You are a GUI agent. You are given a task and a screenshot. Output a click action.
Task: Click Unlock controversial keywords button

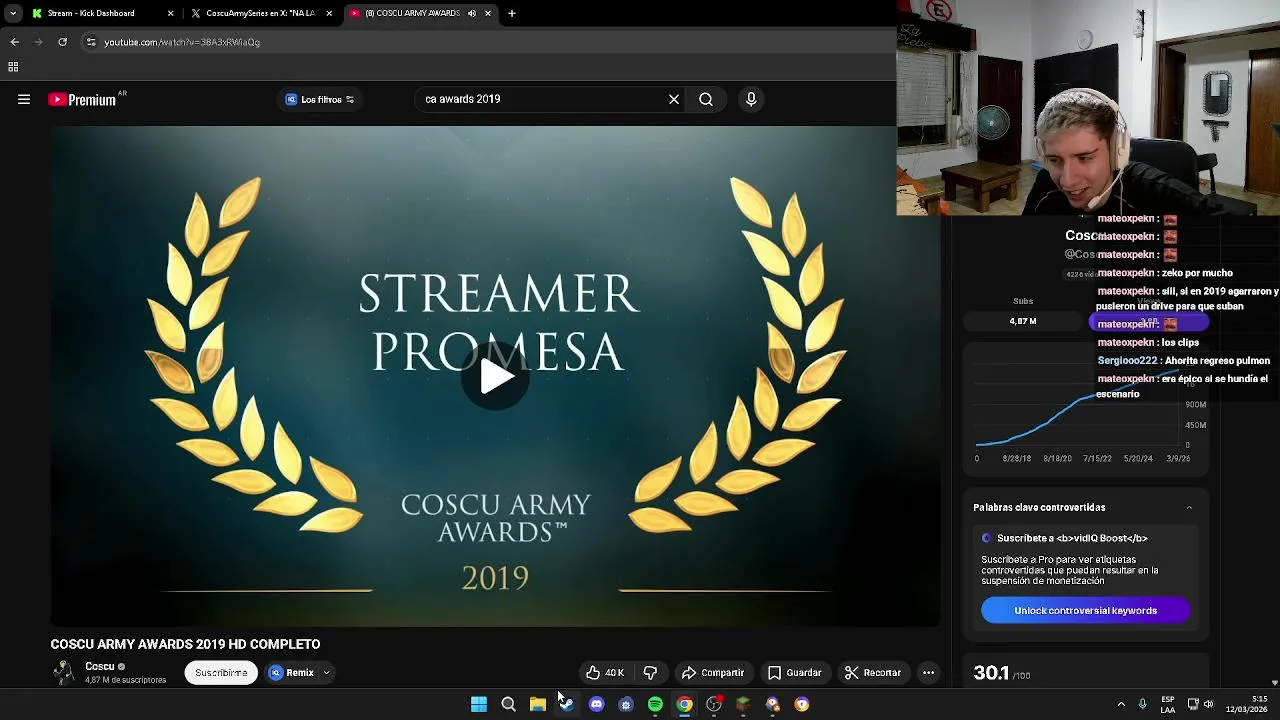coord(1085,610)
